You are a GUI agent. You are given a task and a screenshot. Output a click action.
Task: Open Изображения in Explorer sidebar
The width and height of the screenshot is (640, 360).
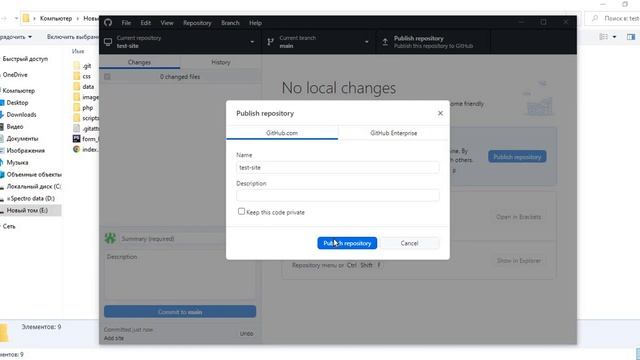25,151
